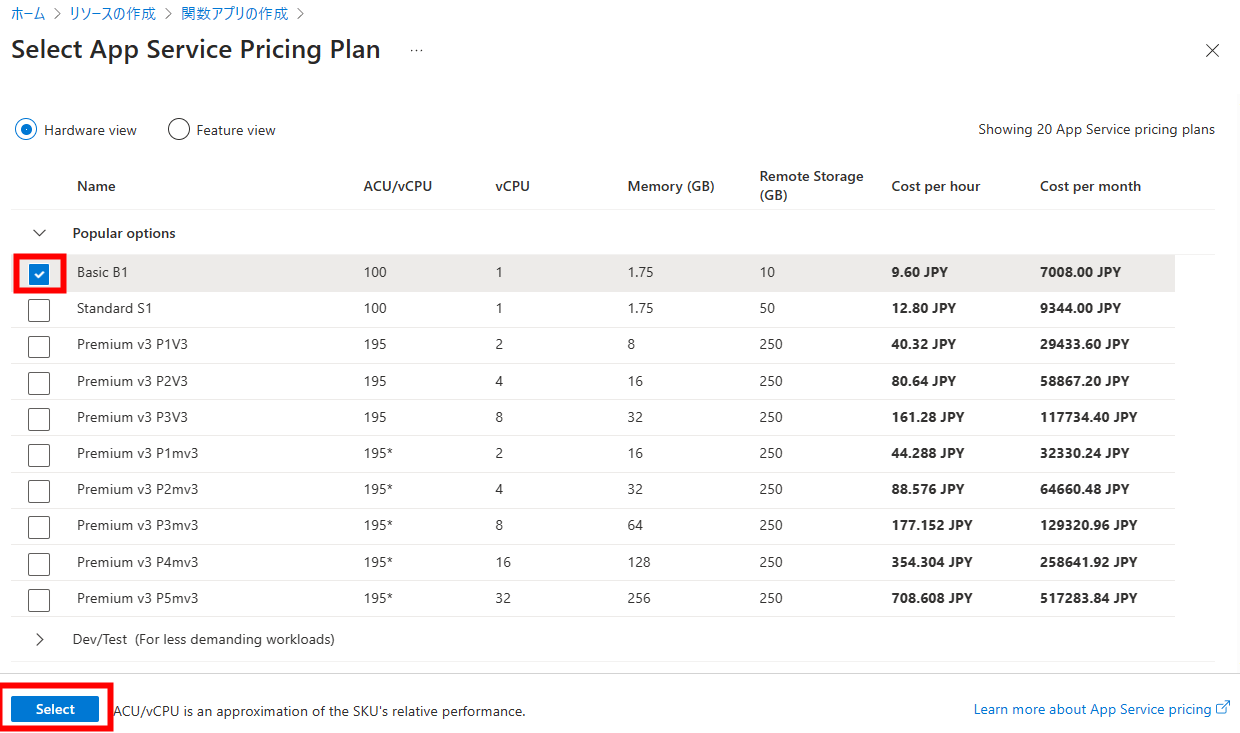The width and height of the screenshot is (1240, 733).
Task: Click the Premium v3 P1mv3 plan name
Action: pos(137,453)
